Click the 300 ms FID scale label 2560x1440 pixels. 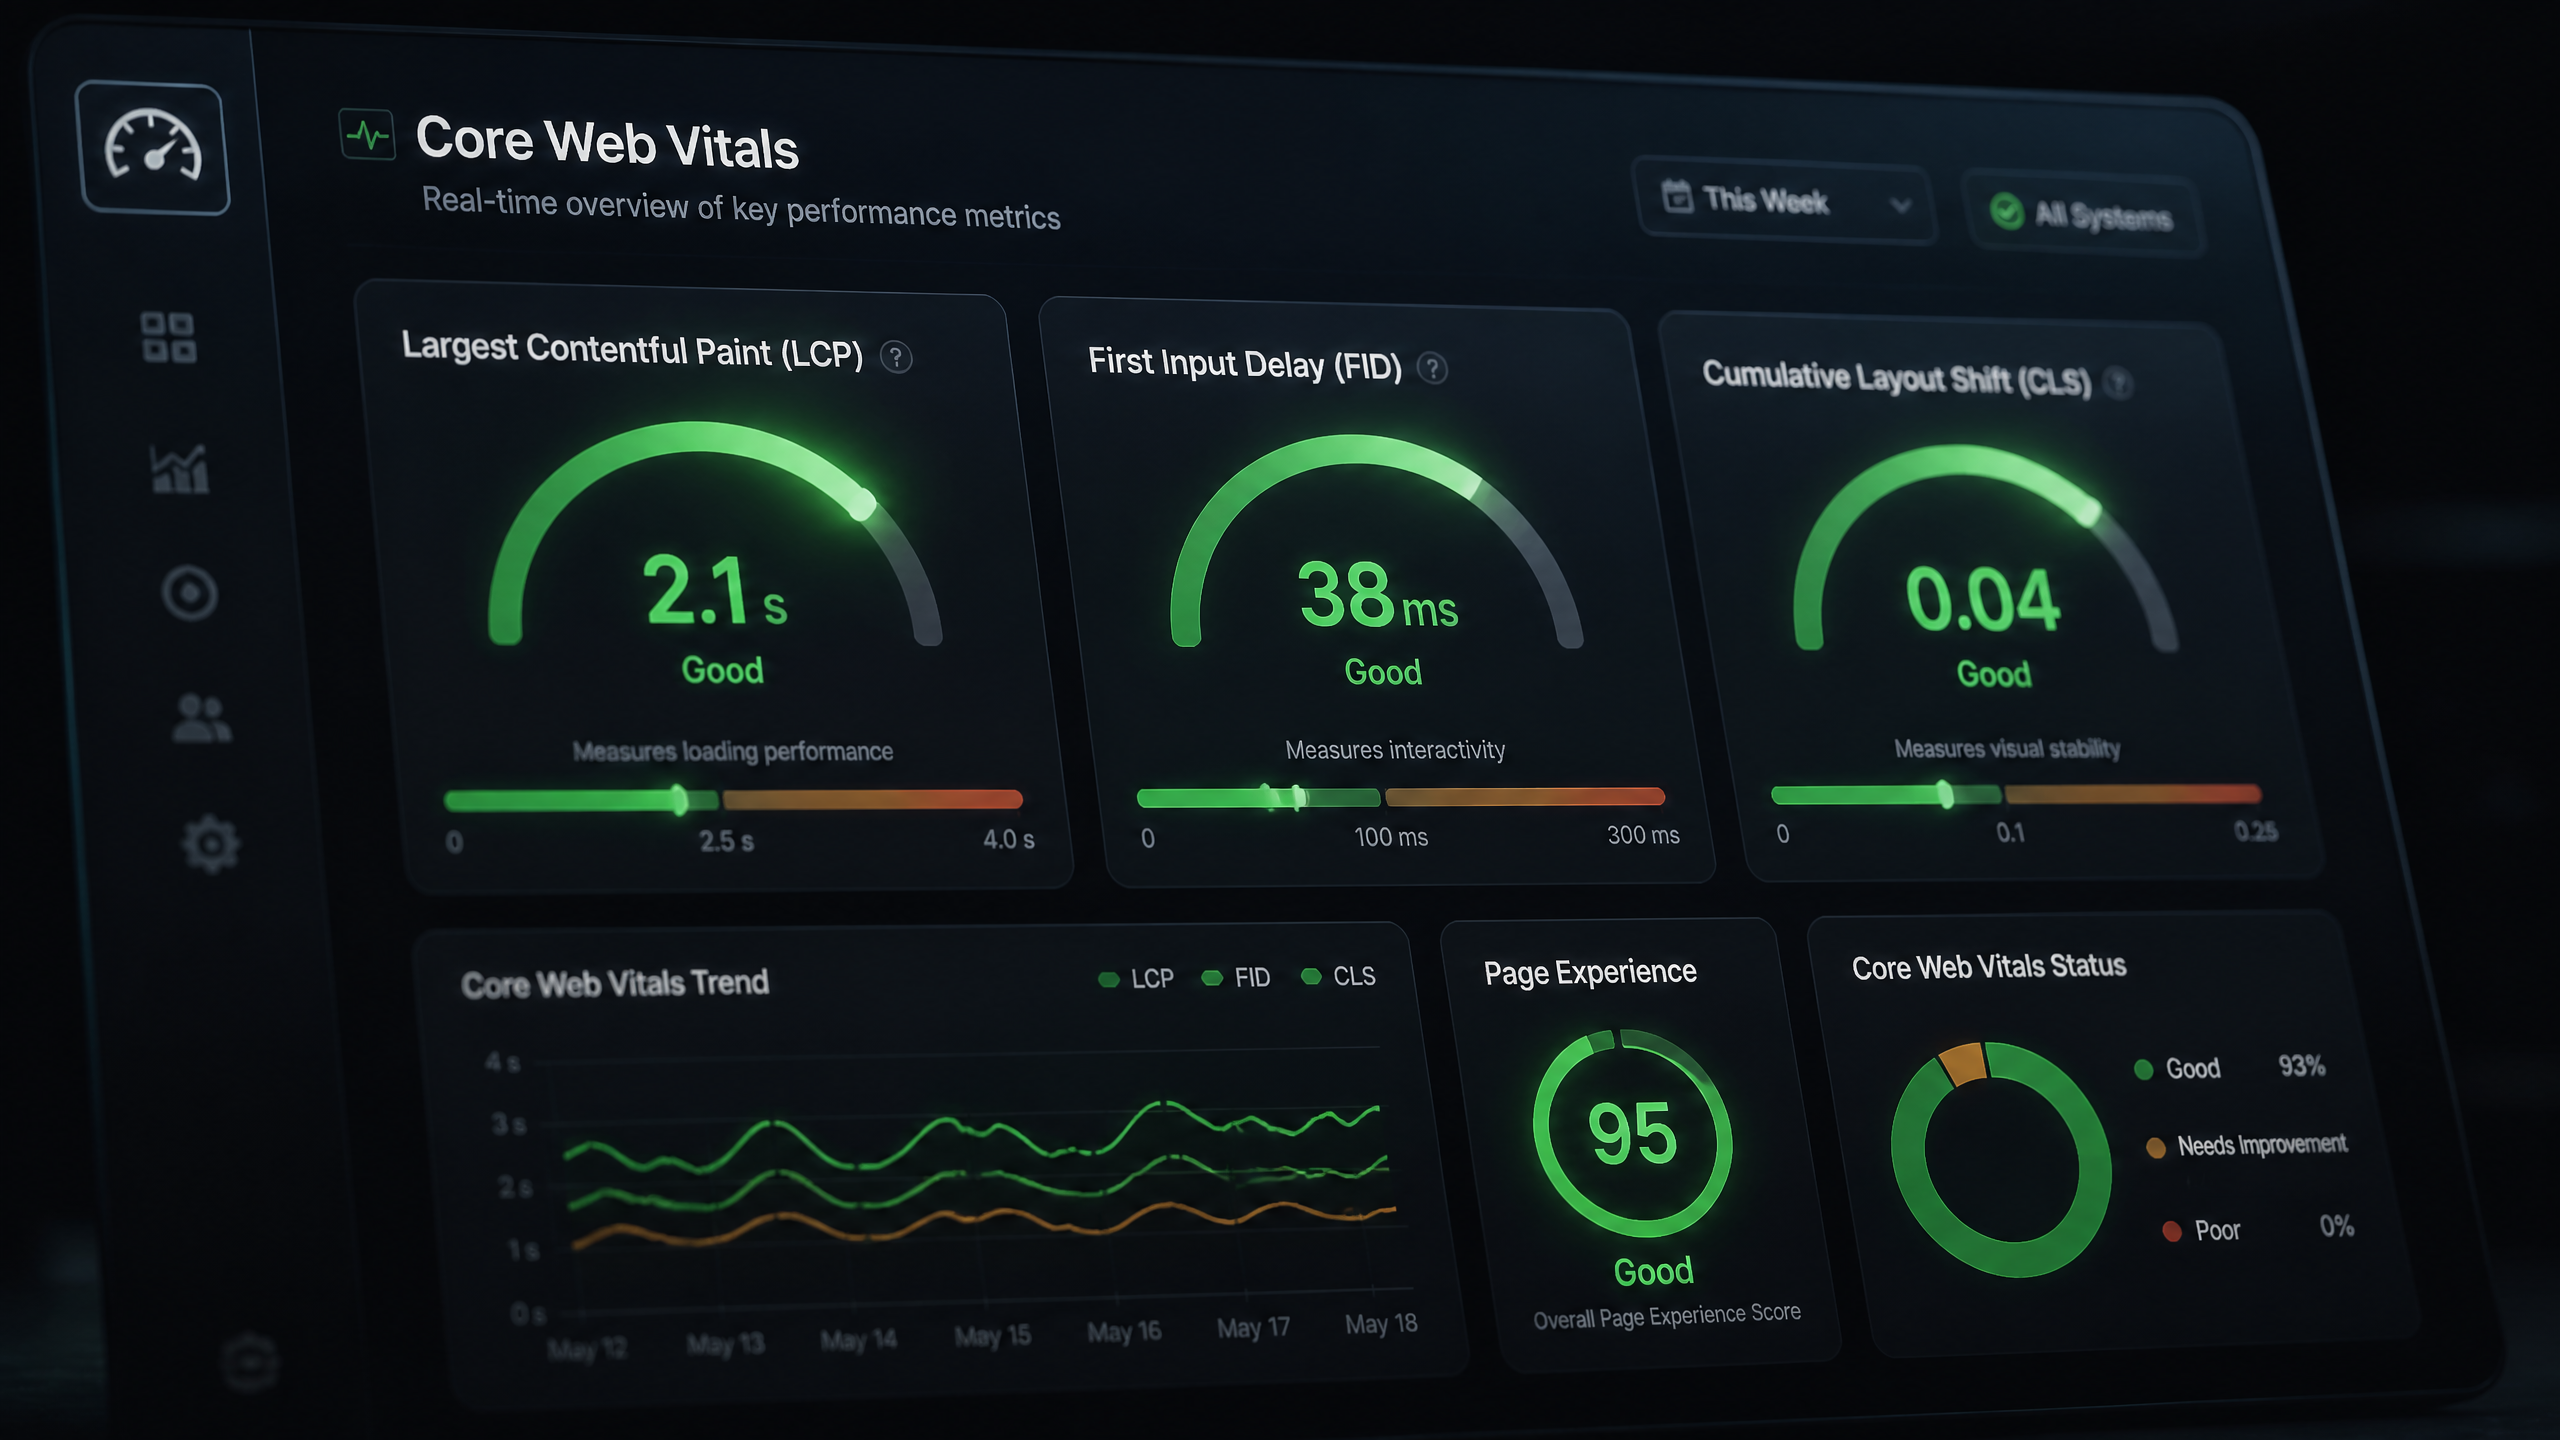[x=1643, y=834]
